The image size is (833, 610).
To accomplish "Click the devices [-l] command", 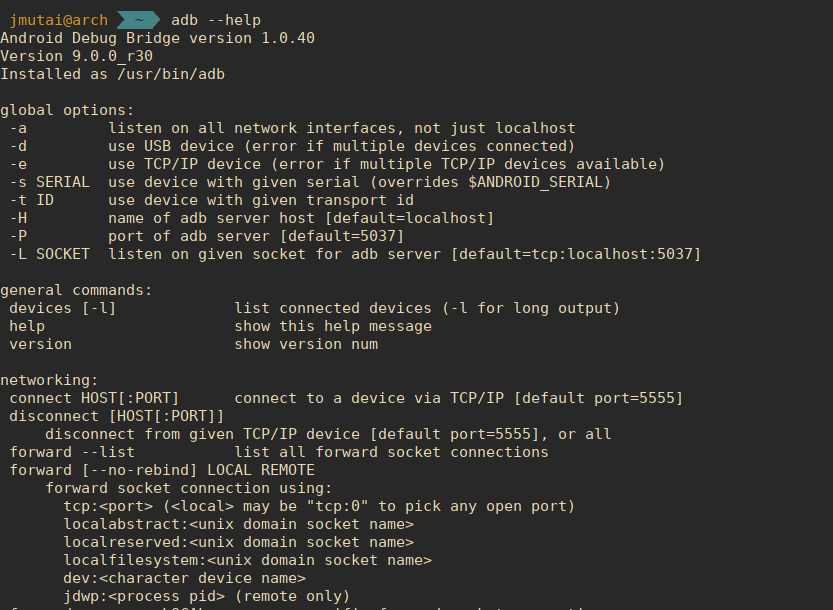I will 63,308.
